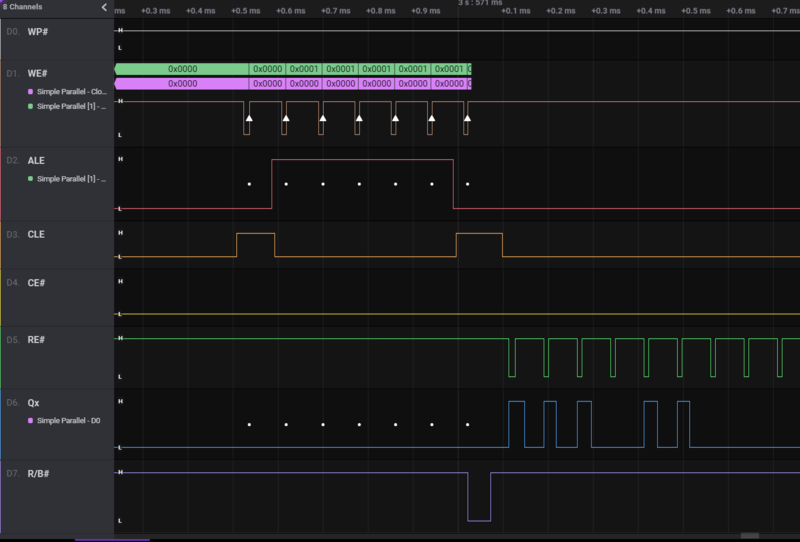Click the purple Simple Parallel - Clo... analyzer under WE#

[x=70, y=92]
